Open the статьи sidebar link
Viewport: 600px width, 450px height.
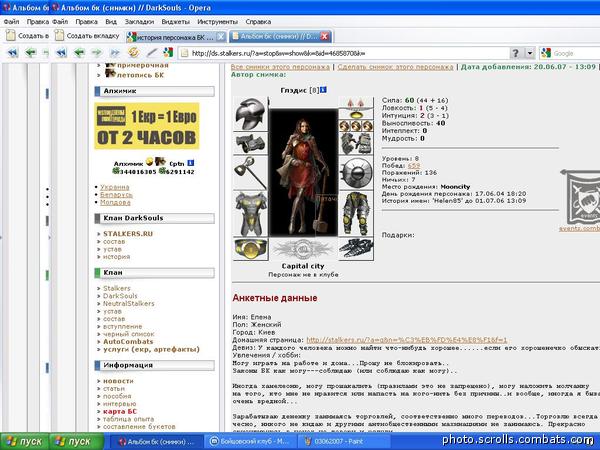(x=114, y=389)
